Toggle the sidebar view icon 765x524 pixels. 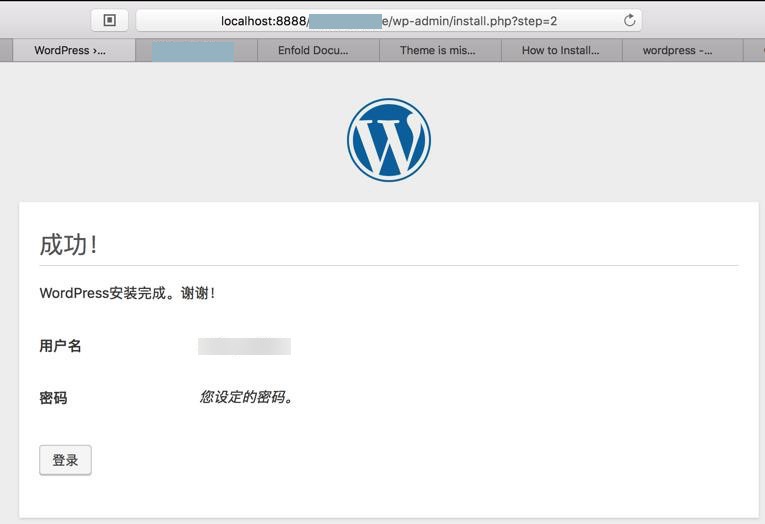click(x=110, y=20)
